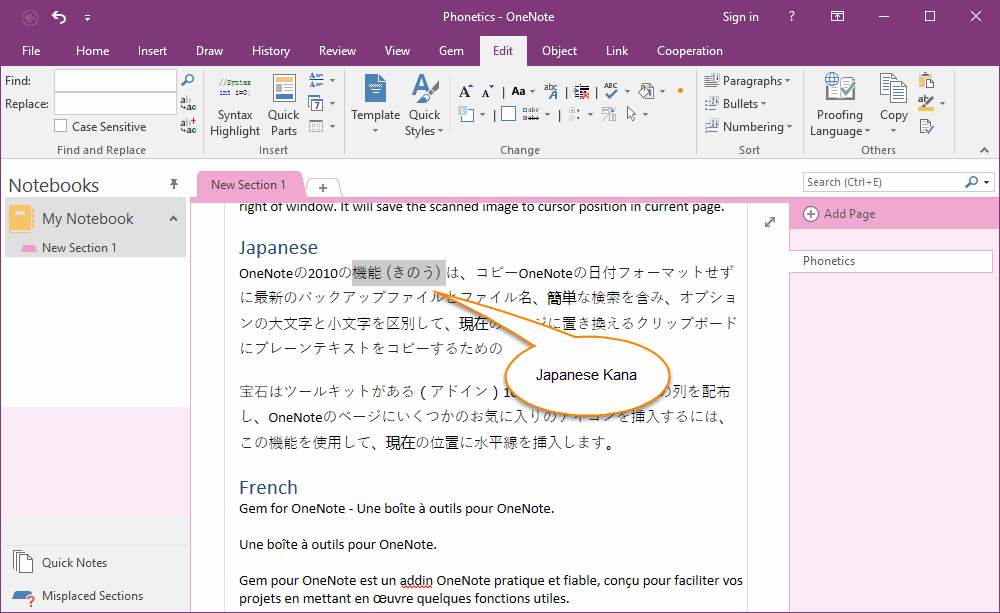Image resolution: width=1000 pixels, height=613 pixels.
Task: Click the Replace icon beside Replace field
Action: point(188,103)
